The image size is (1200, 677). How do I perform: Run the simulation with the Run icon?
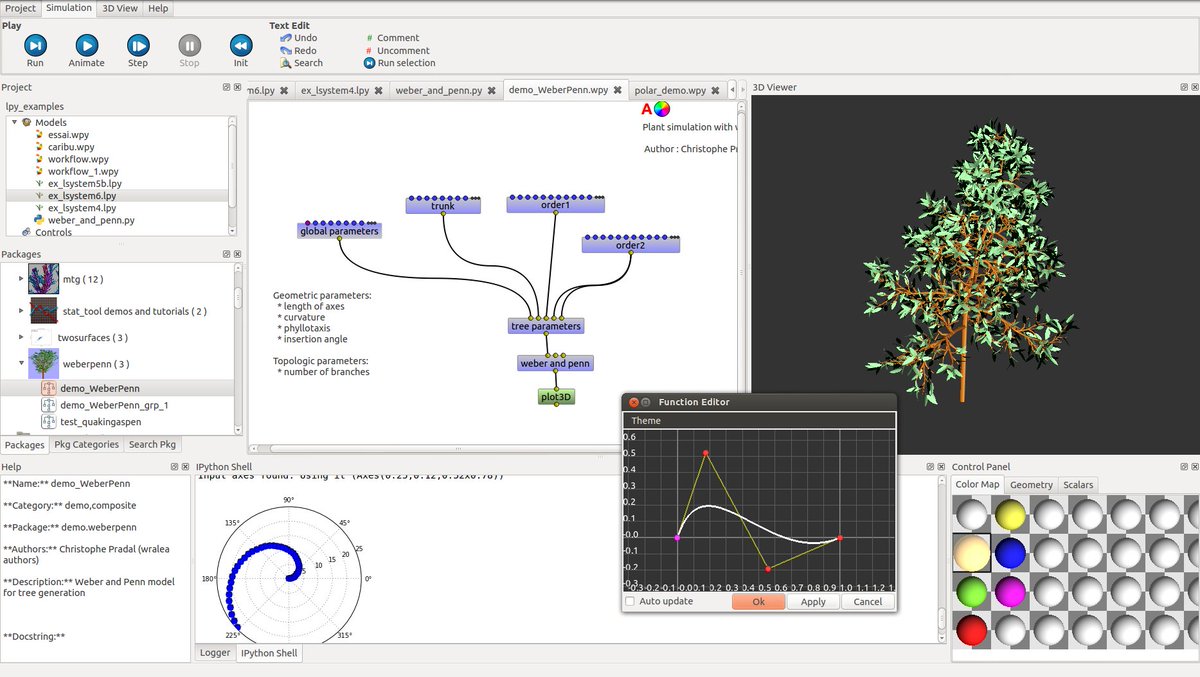click(x=35, y=44)
